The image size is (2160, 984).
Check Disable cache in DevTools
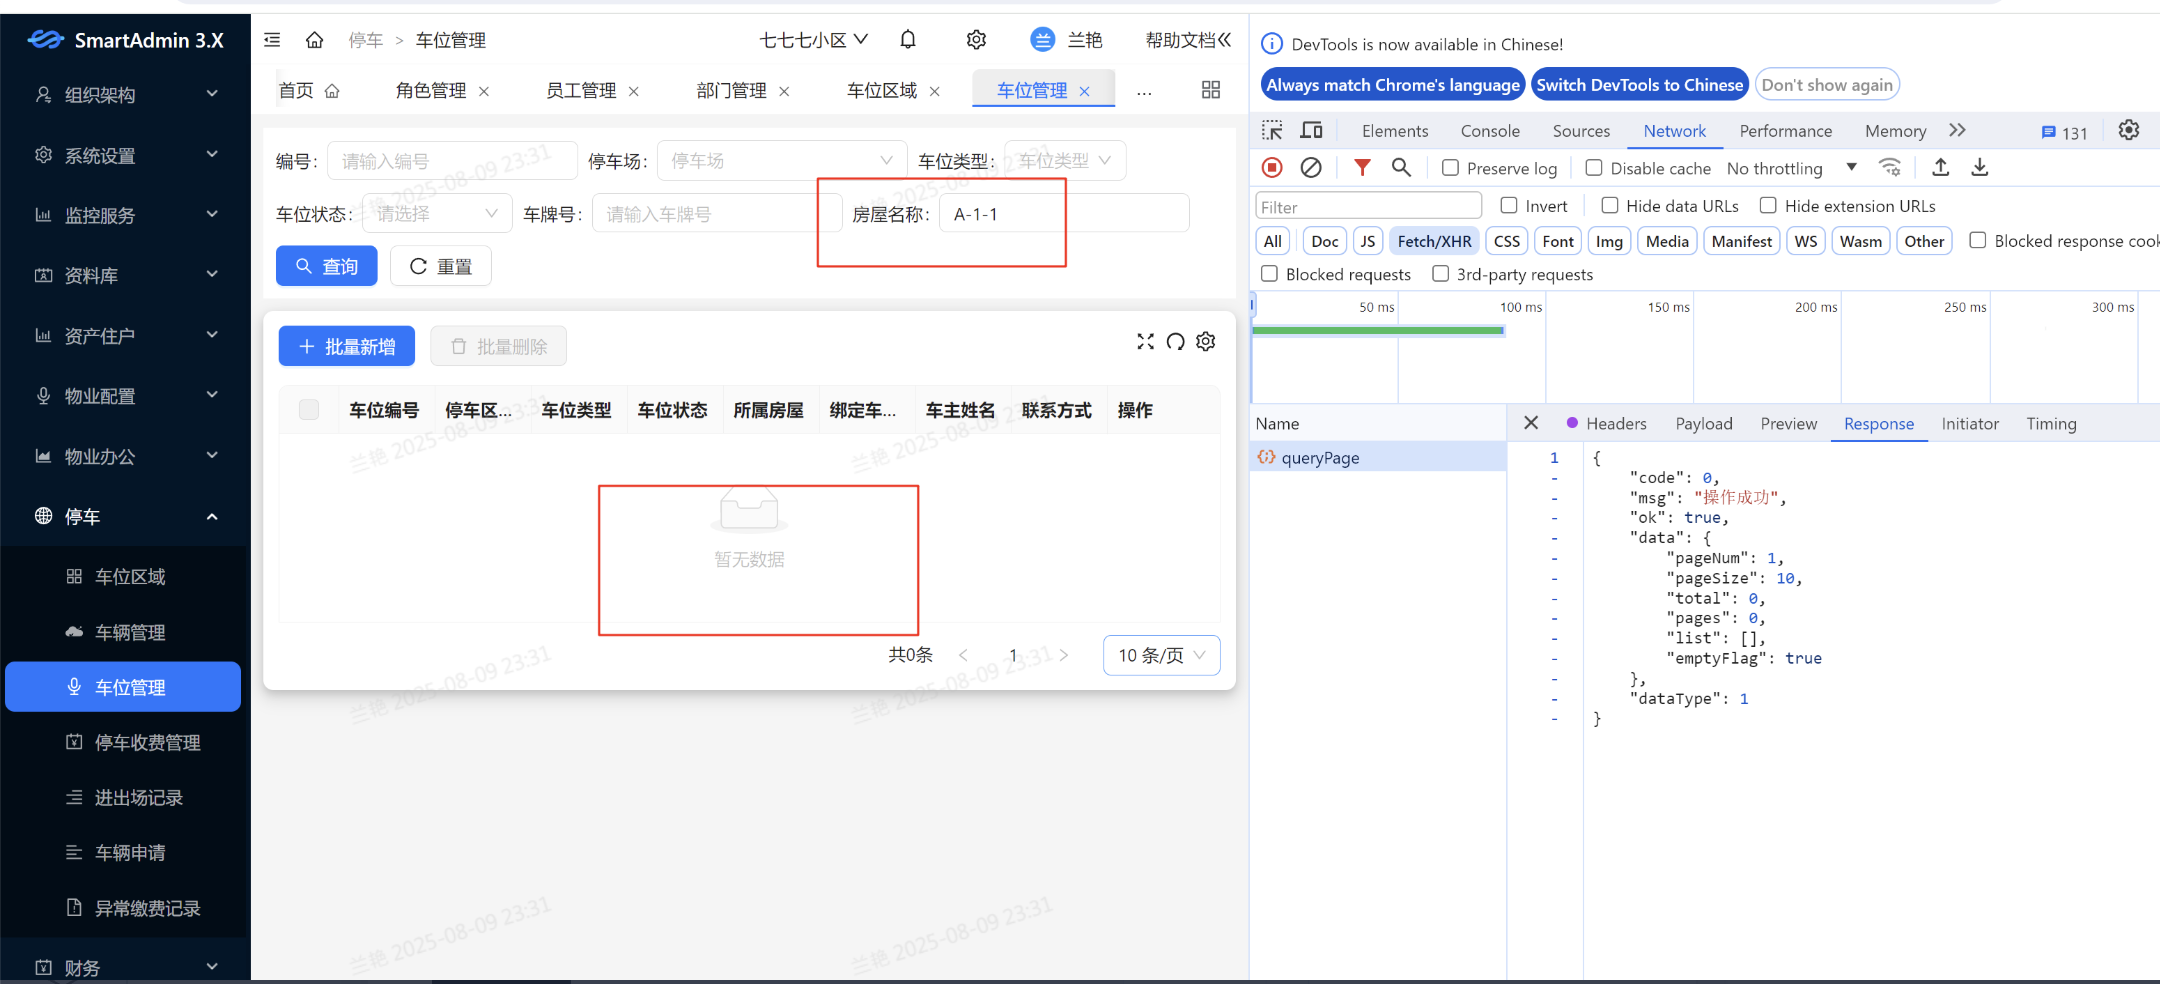pyautogui.click(x=1594, y=167)
